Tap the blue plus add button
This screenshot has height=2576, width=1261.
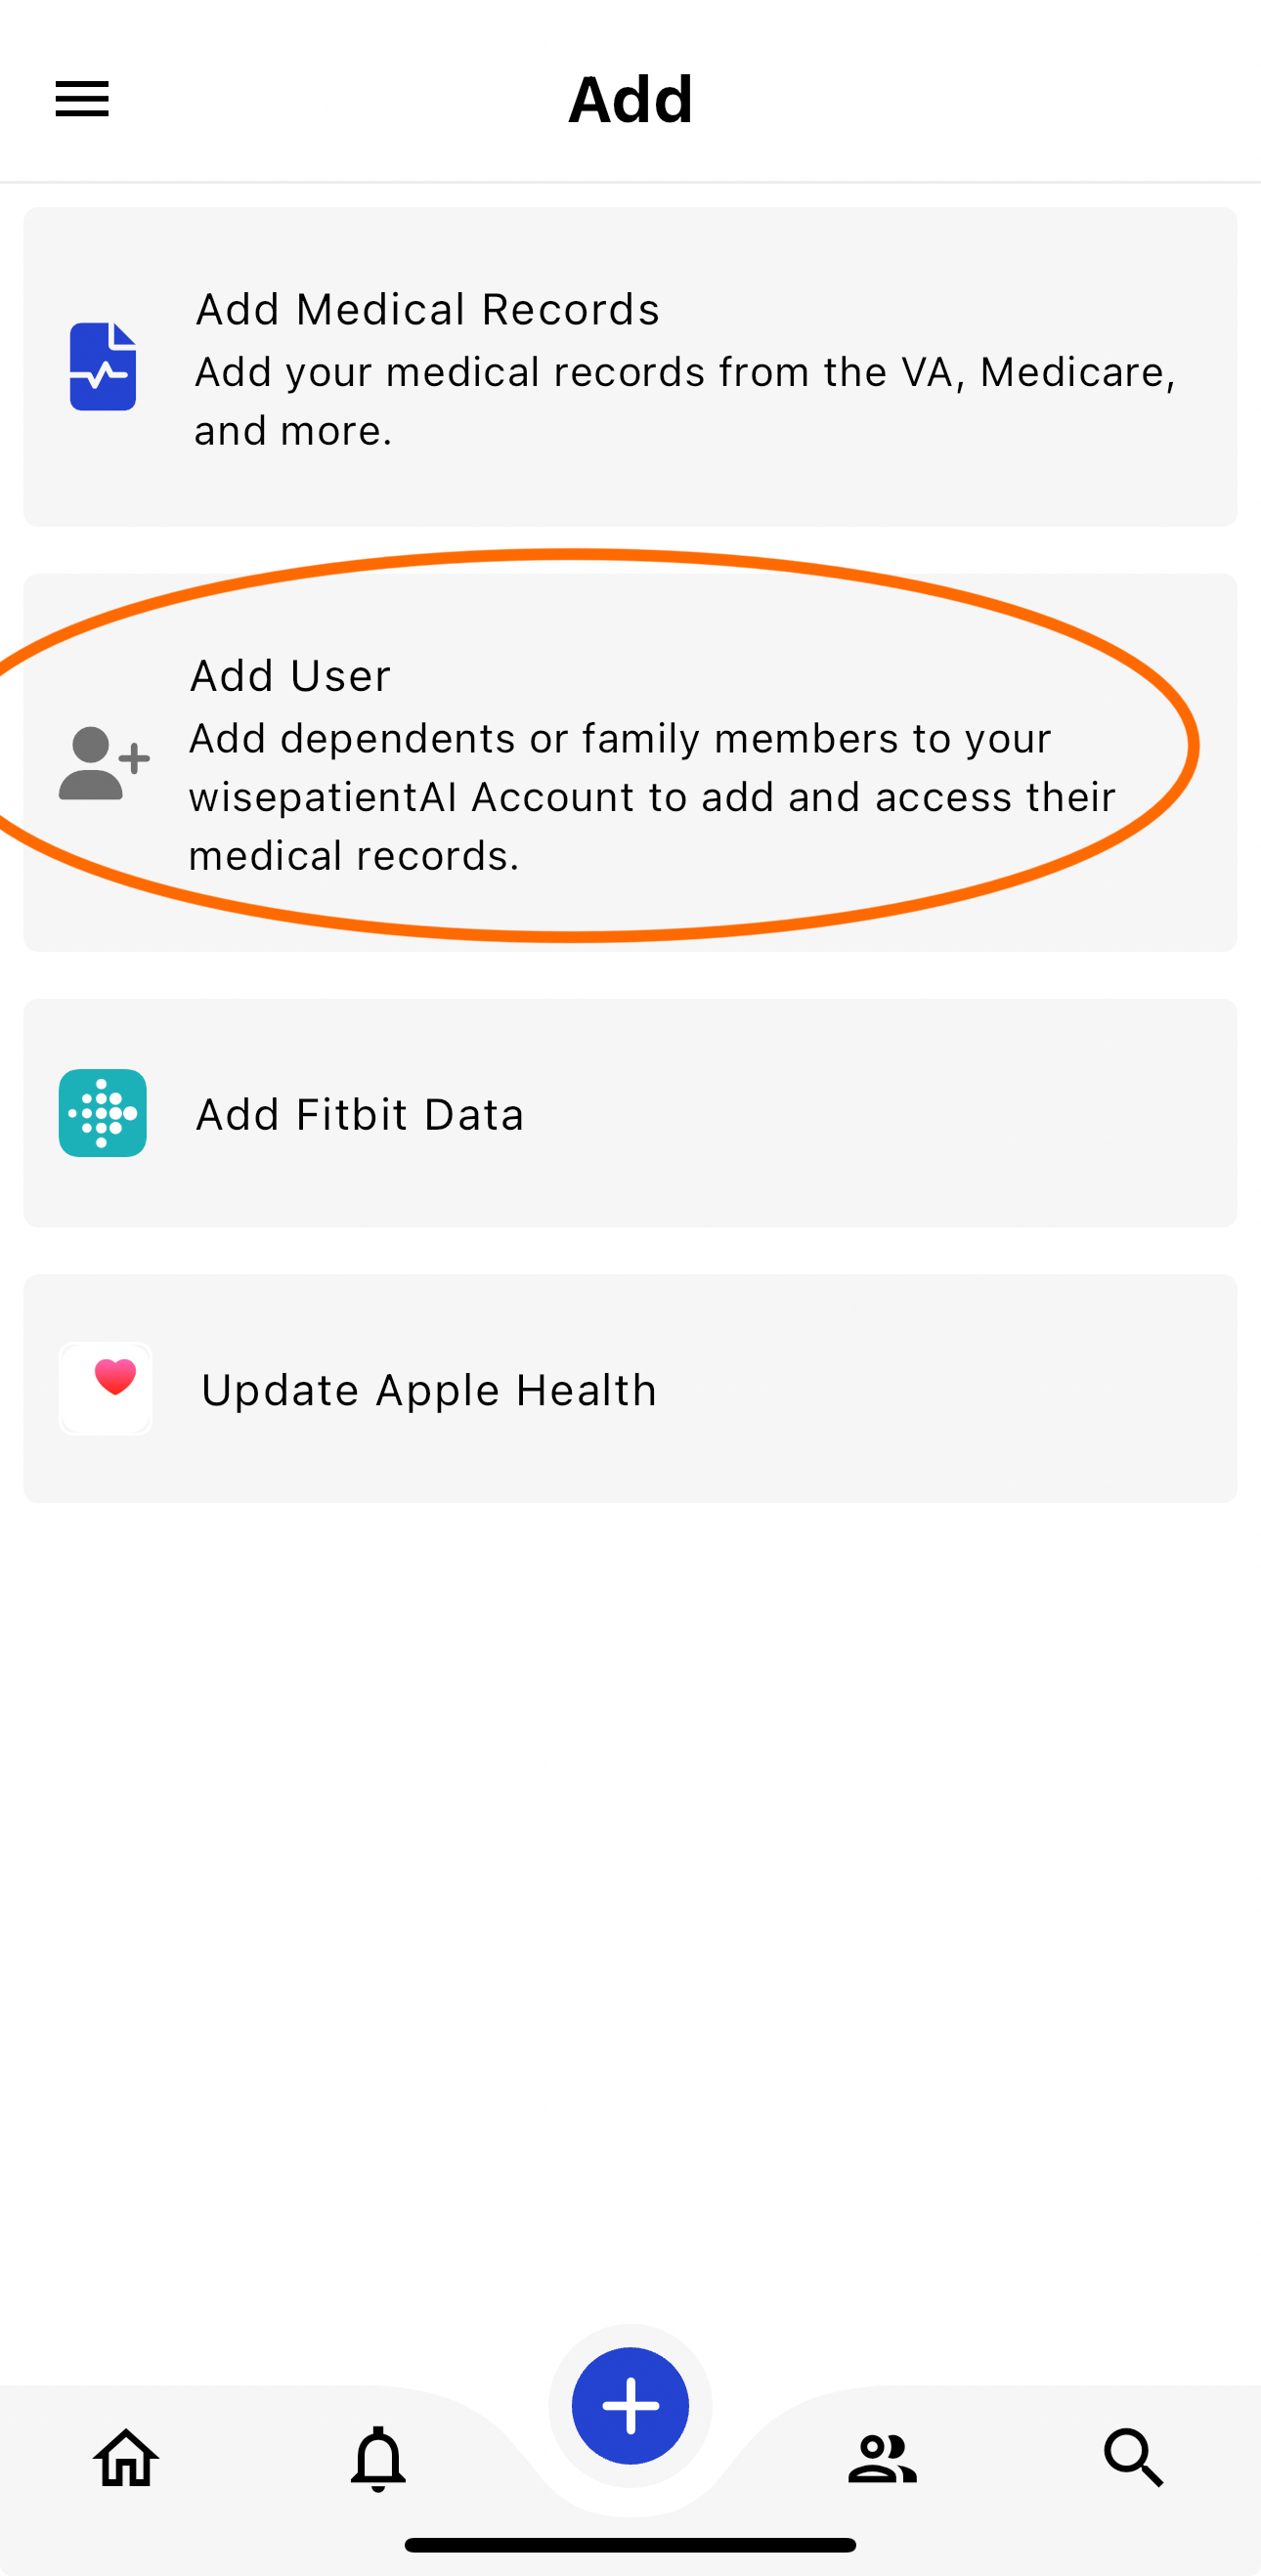[630, 2405]
